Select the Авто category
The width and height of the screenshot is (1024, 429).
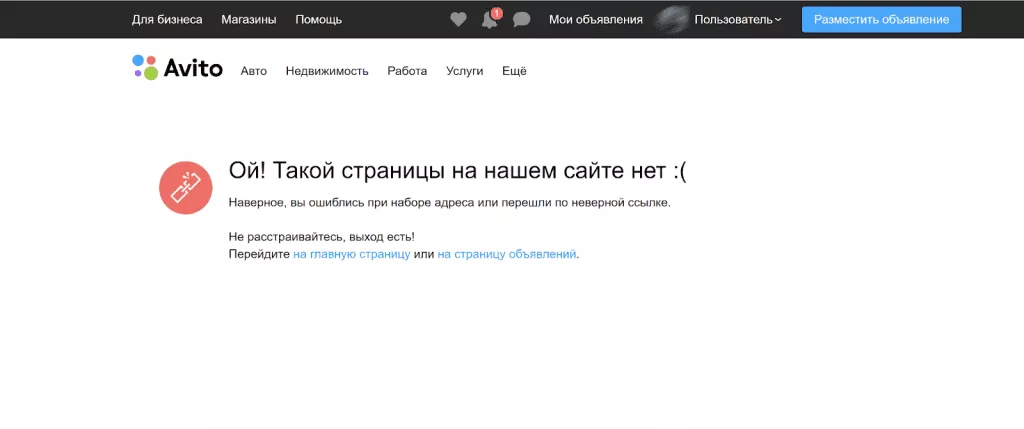[254, 71]
